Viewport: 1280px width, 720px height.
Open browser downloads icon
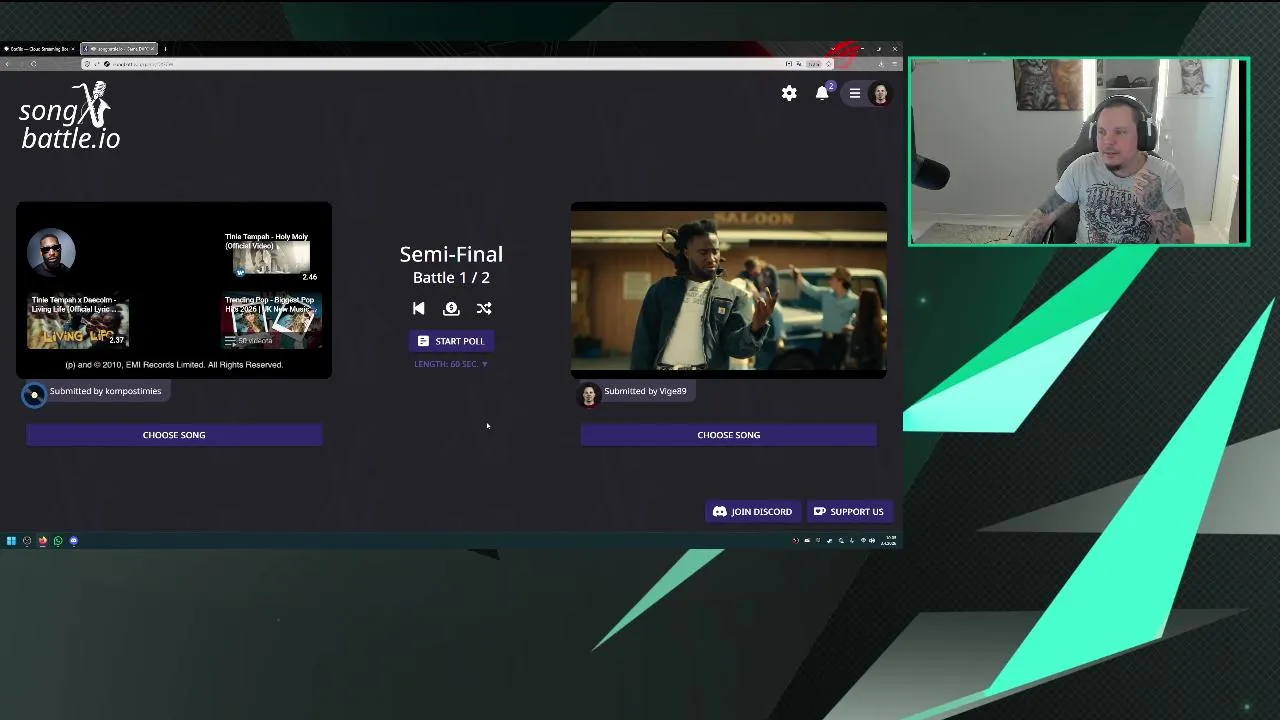point(881,64)
